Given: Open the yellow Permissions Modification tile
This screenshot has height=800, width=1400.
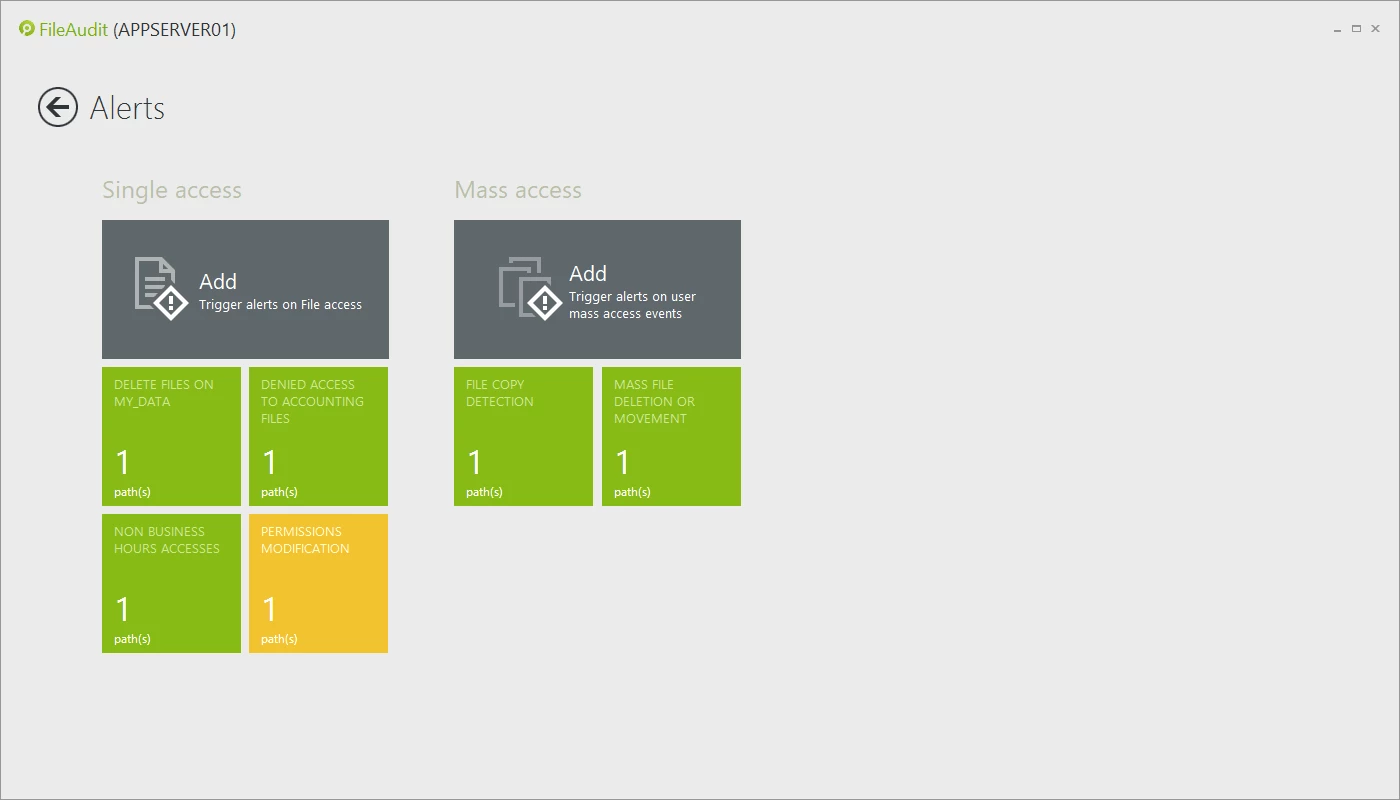Looking at the screenshot, I should 318,583.
